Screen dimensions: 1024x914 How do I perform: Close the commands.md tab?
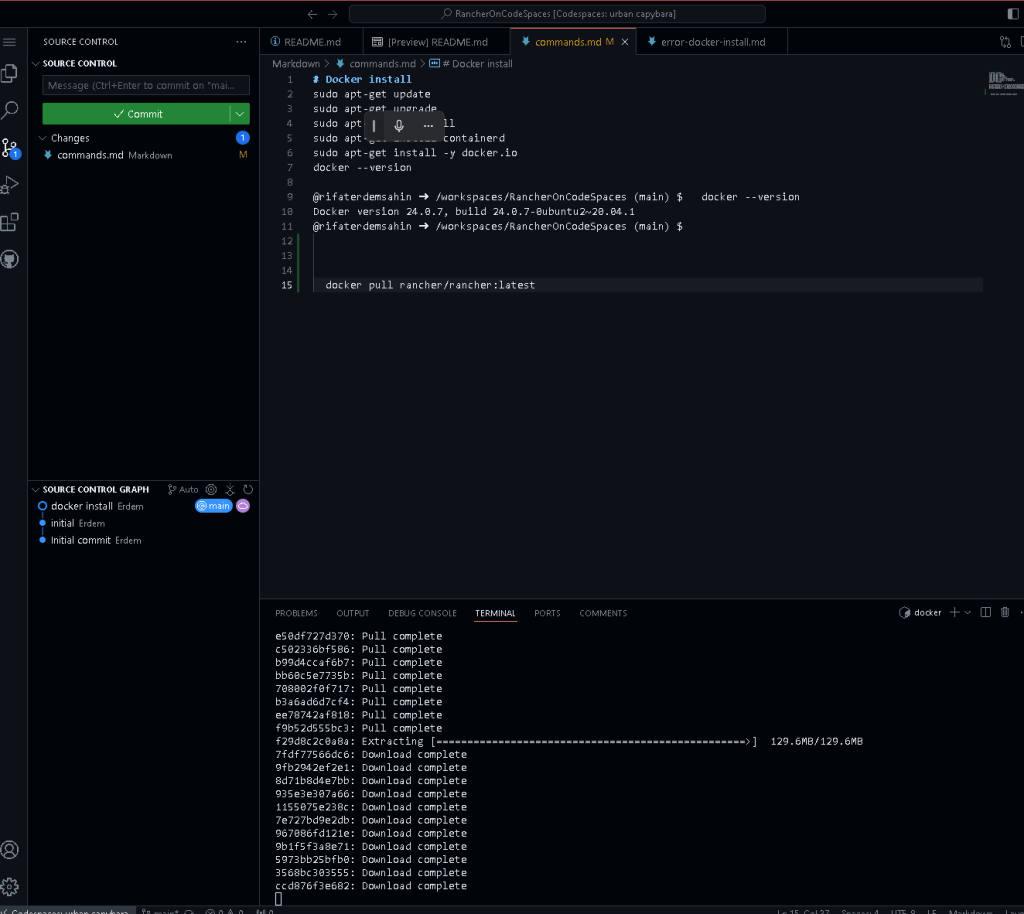click(625, 42)
